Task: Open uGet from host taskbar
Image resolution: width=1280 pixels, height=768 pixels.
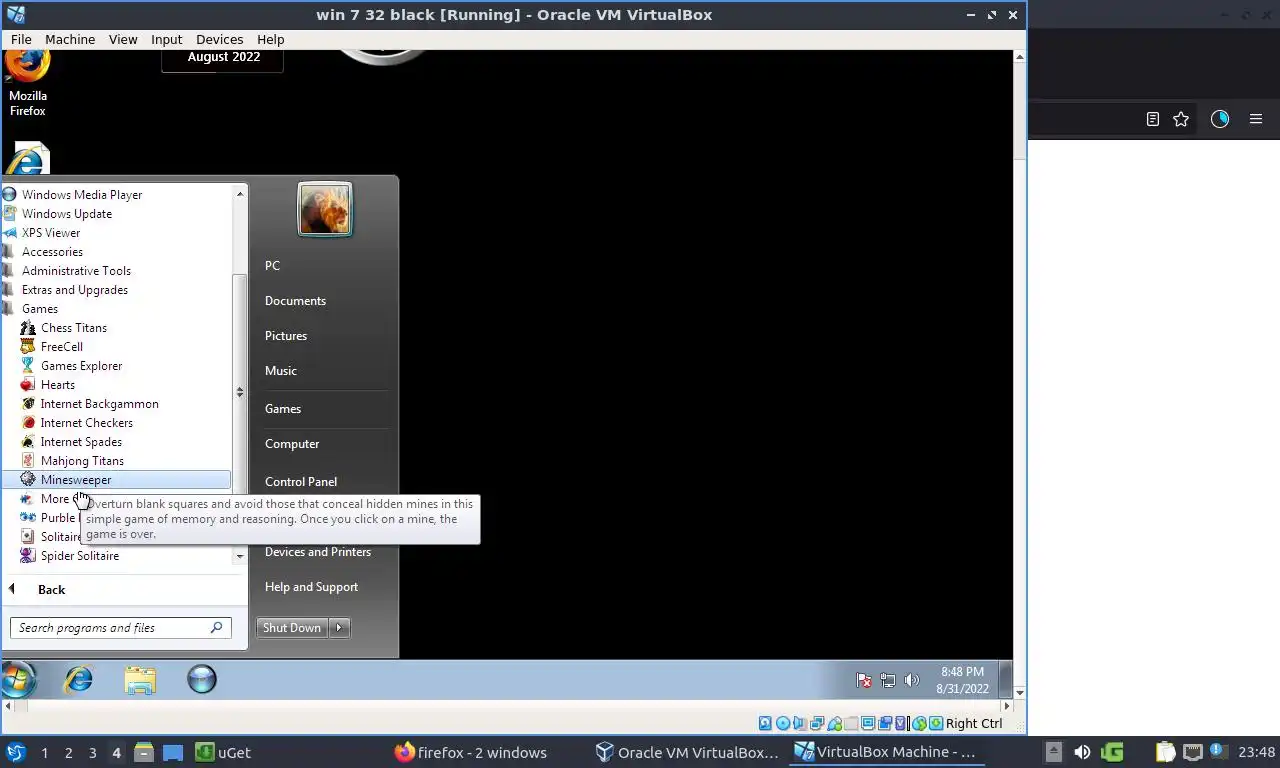Action: click(x=222, y=753)
